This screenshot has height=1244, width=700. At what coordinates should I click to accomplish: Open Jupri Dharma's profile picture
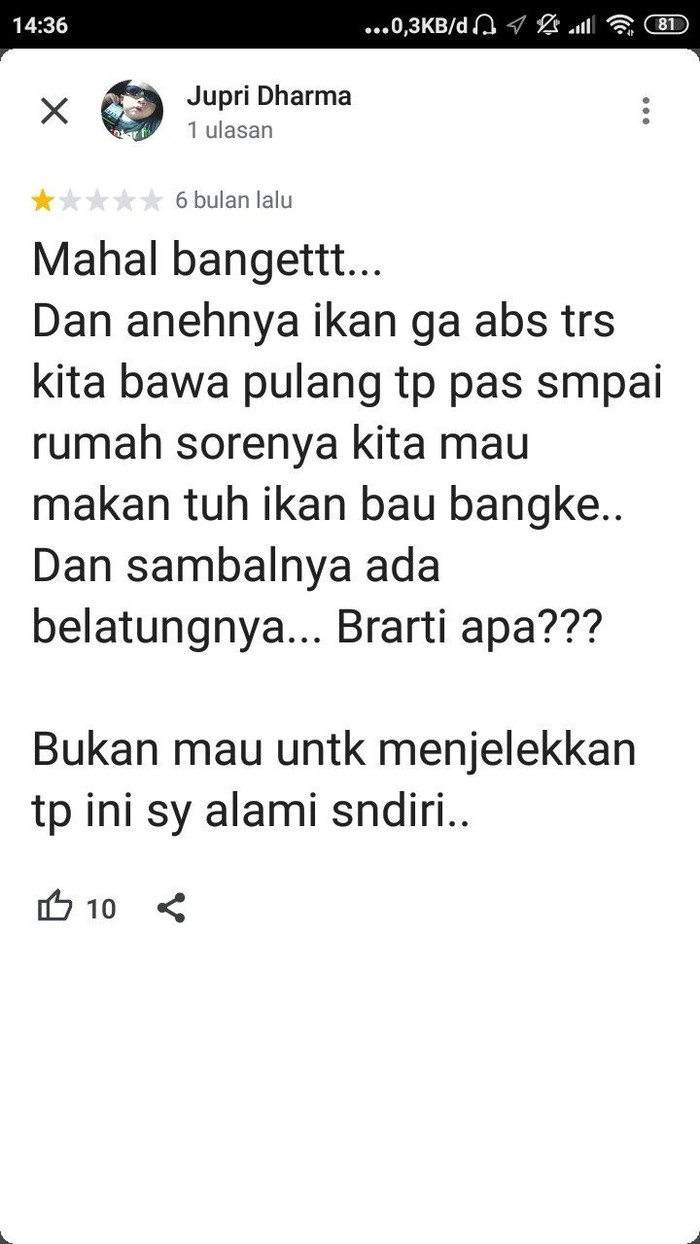point(132,111)
